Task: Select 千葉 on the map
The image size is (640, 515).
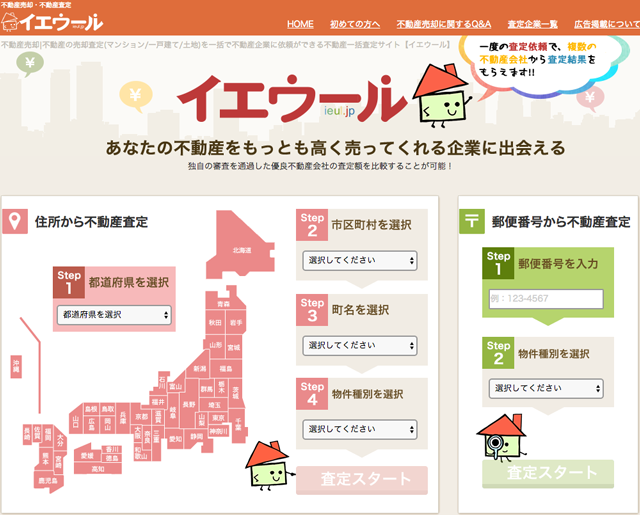Action: [238, 423]
